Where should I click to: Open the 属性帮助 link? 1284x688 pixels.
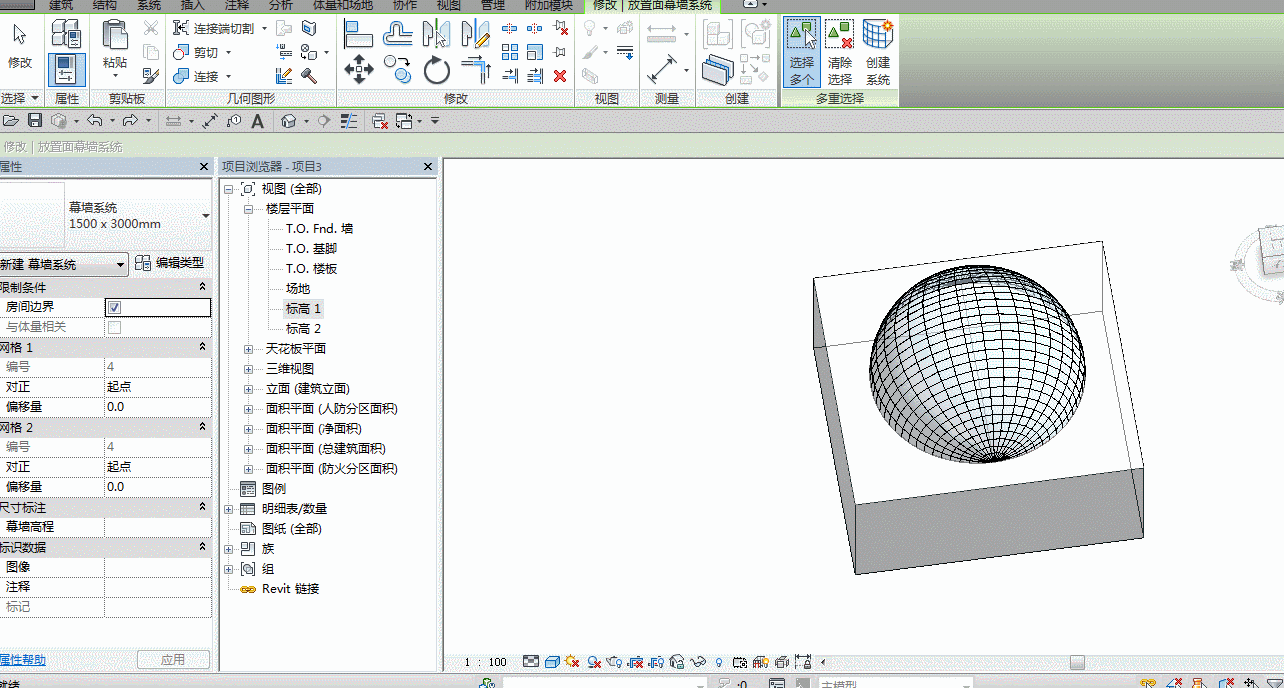tap(22, 660)
